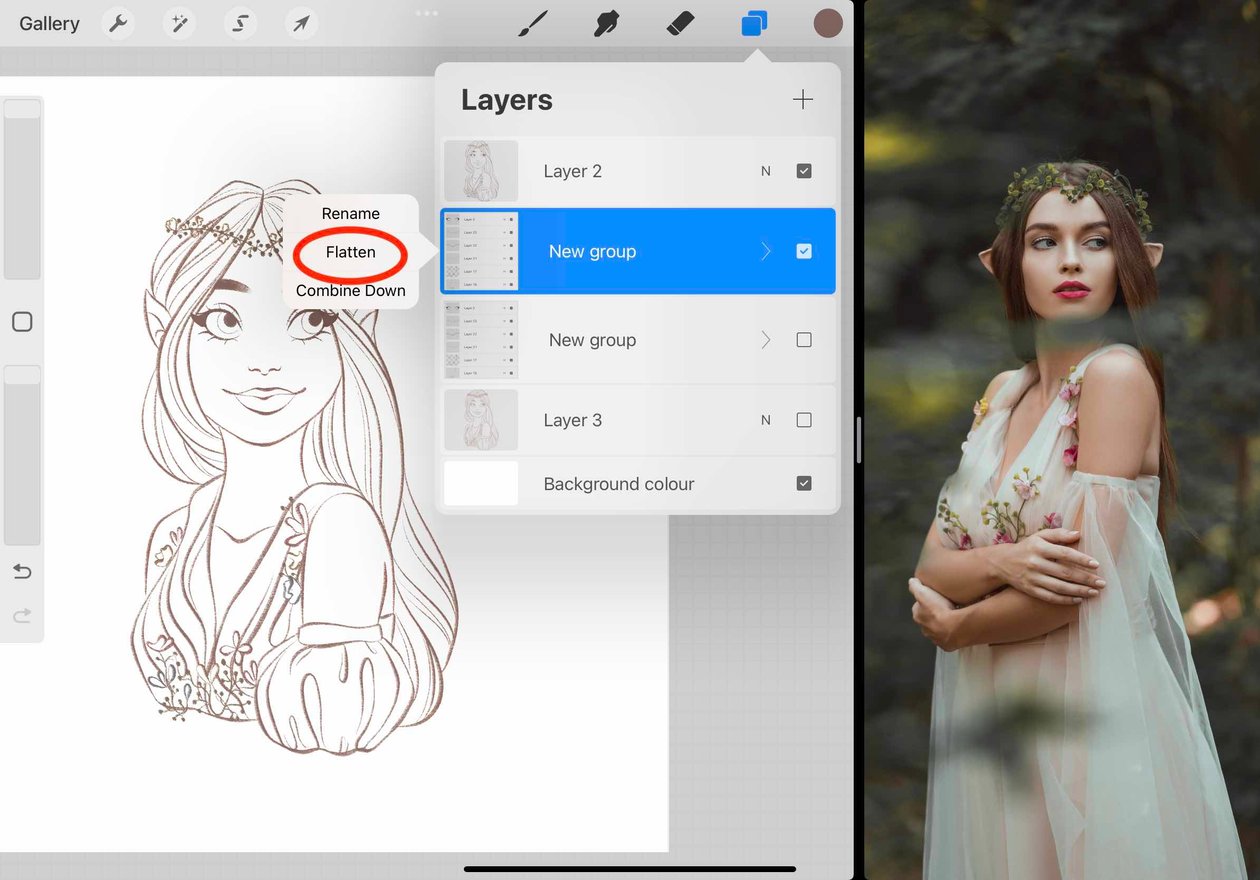Tap the square Modify button in sidebar
Image resolution: width=1260 pixels, height=880 pixels.
(x=22, y=322)
